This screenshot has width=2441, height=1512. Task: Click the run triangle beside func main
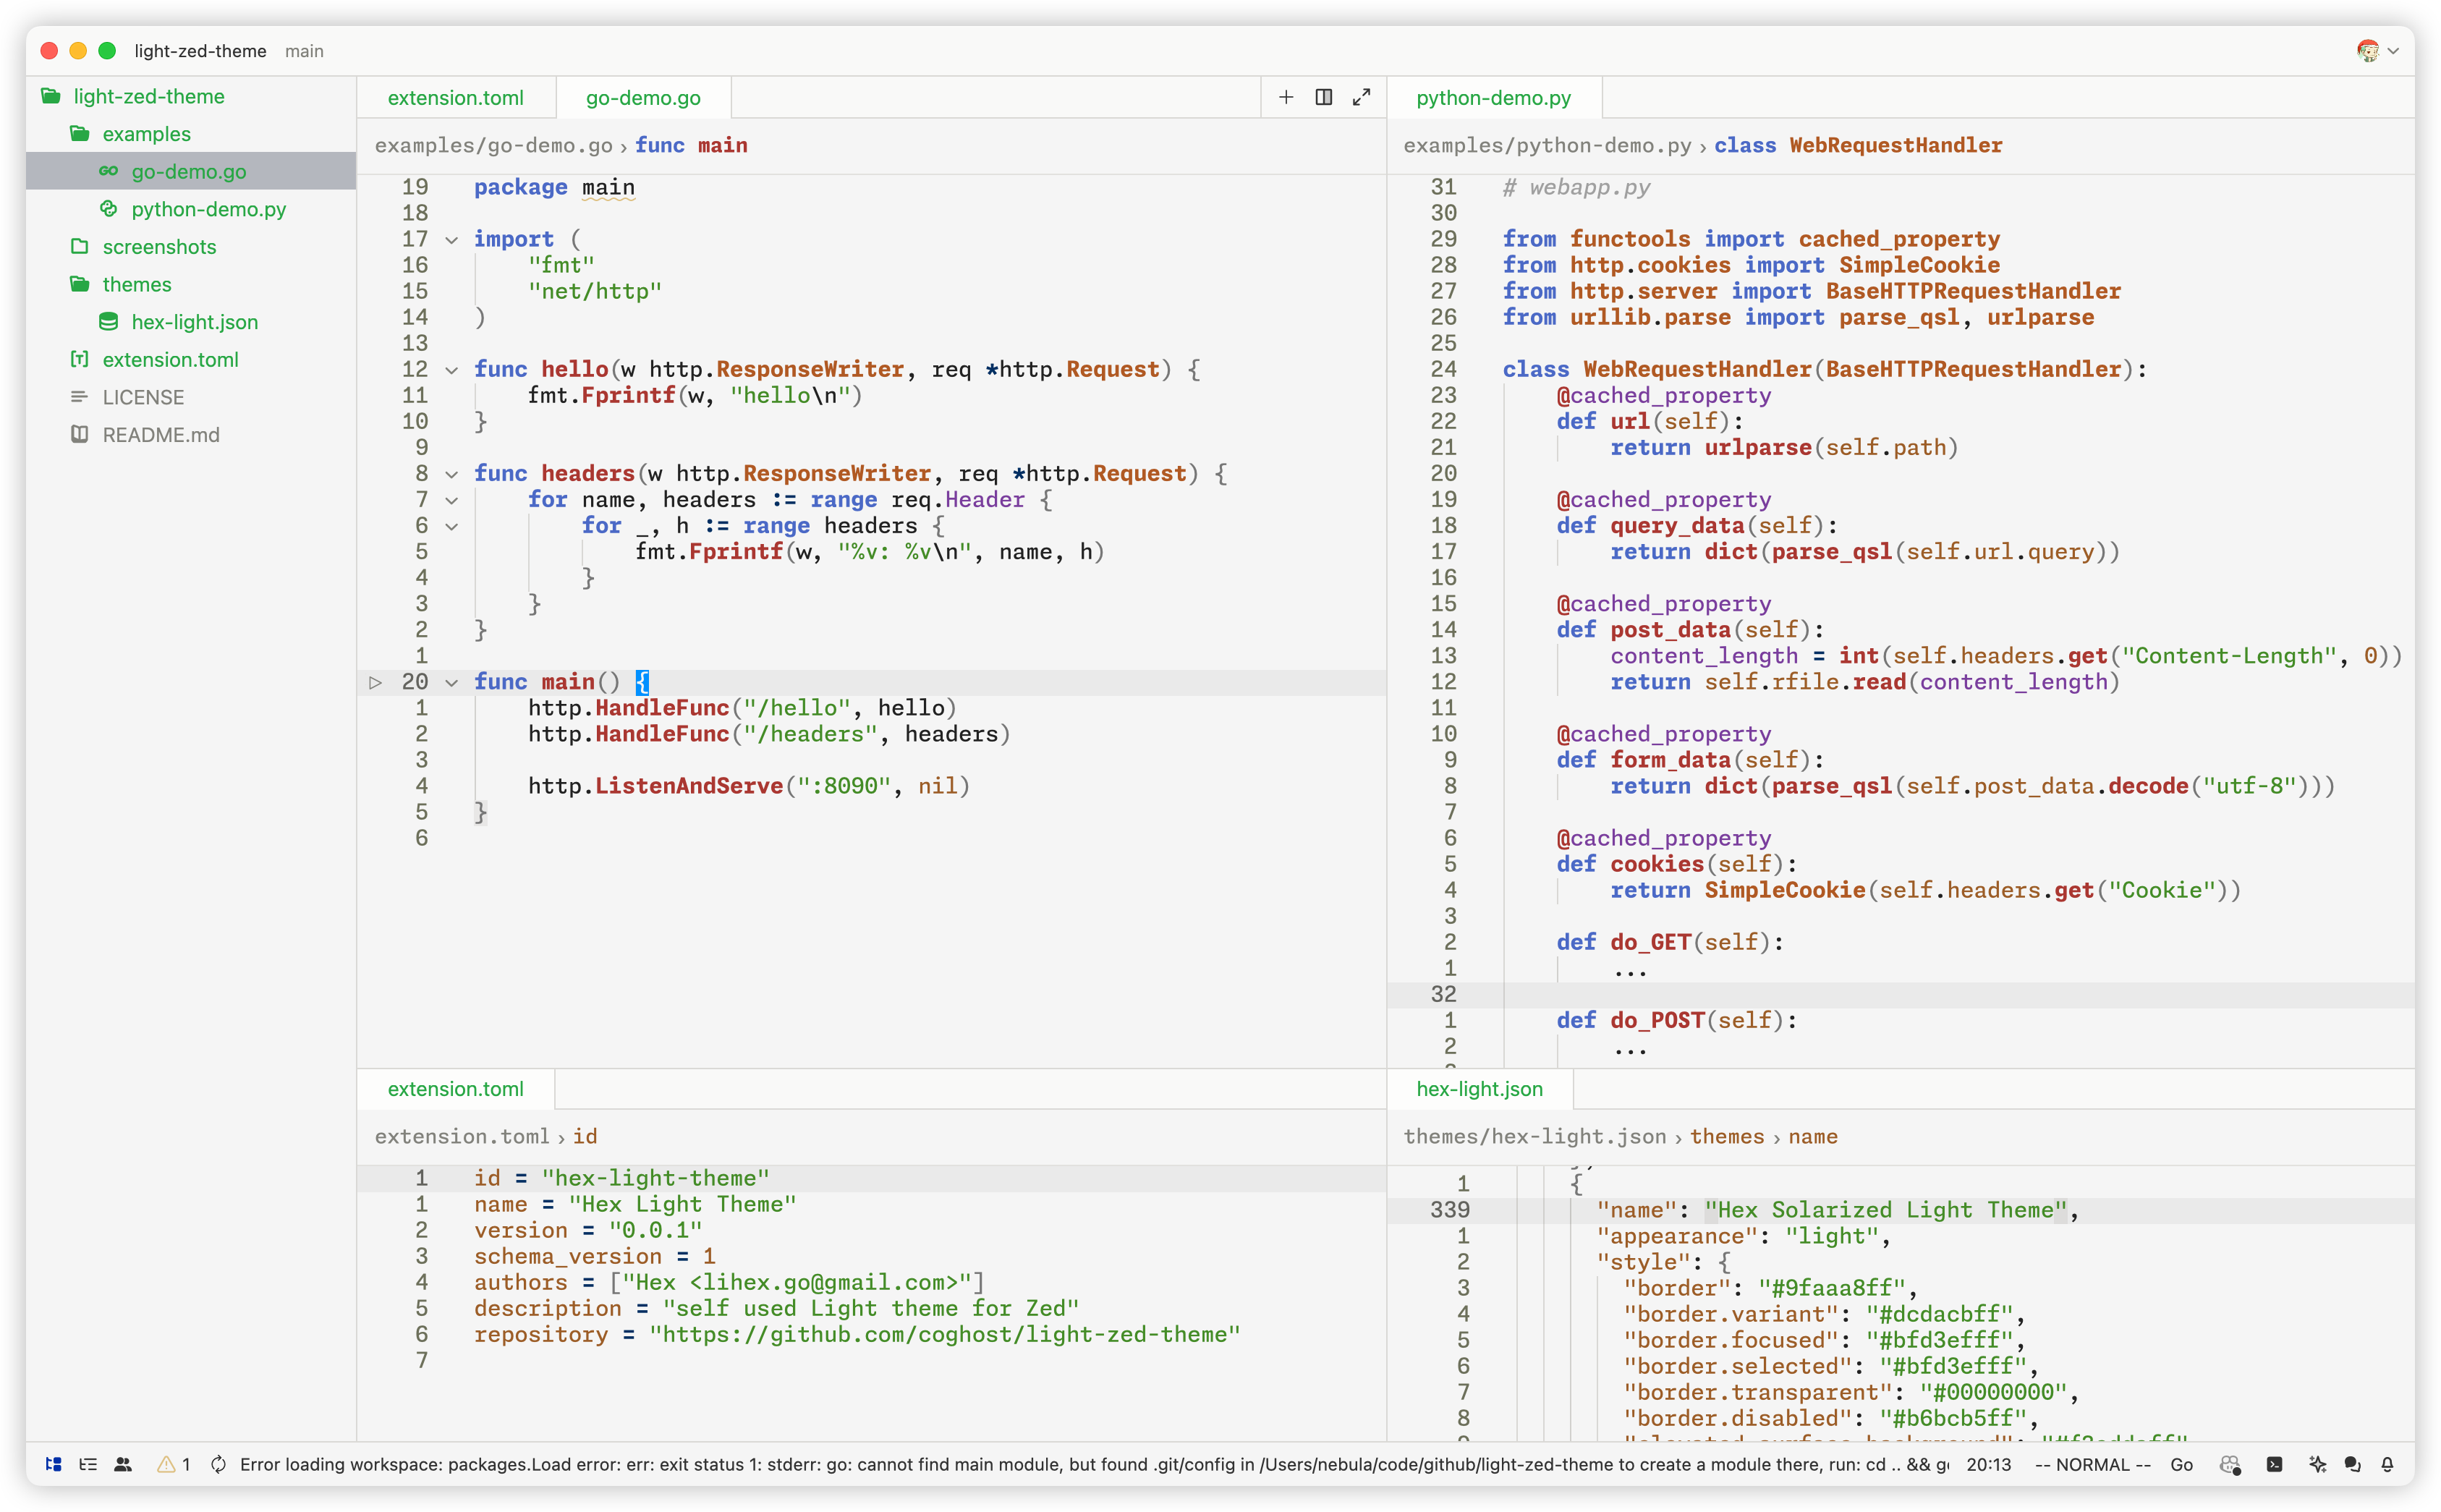tap(375, 682)
